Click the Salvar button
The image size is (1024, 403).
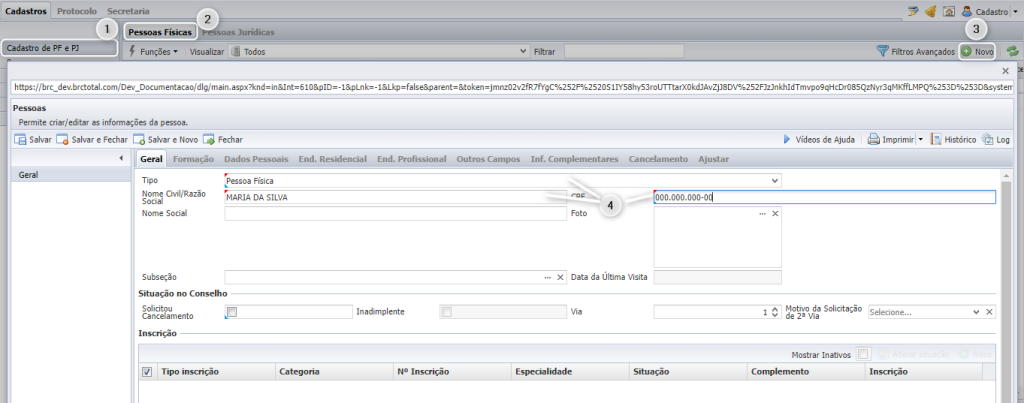pos(33,140)
